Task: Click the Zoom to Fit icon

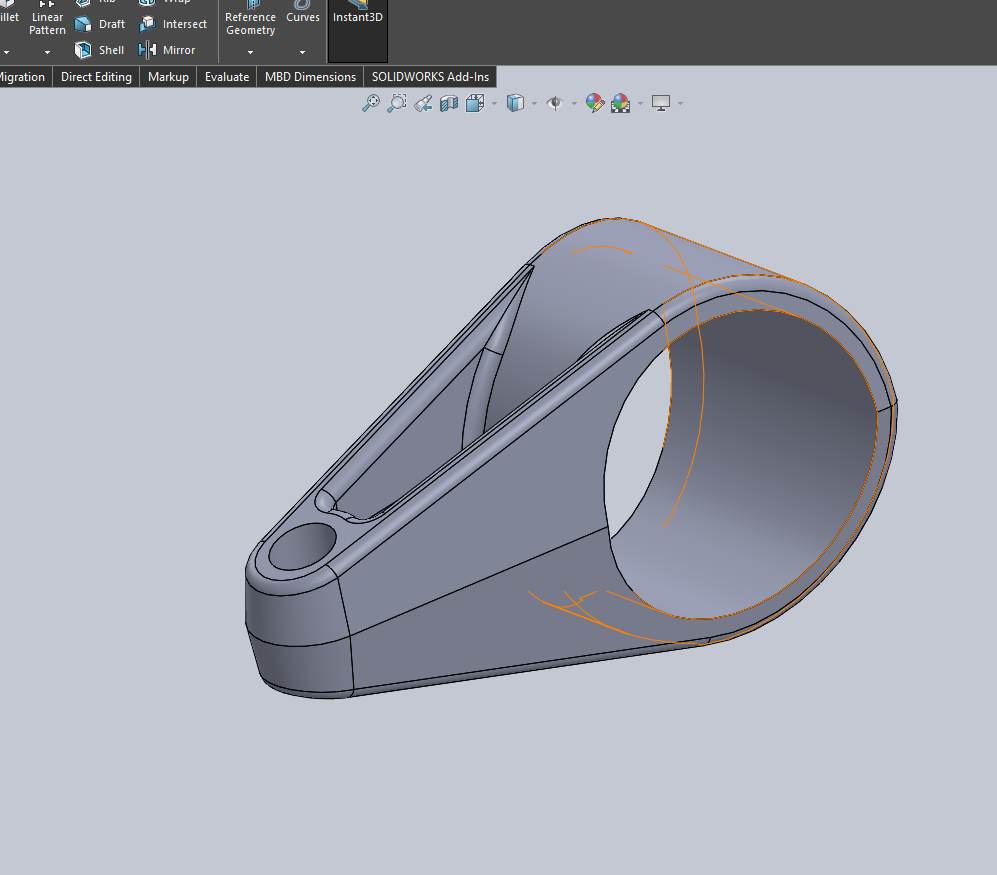Action: (371, 102)
